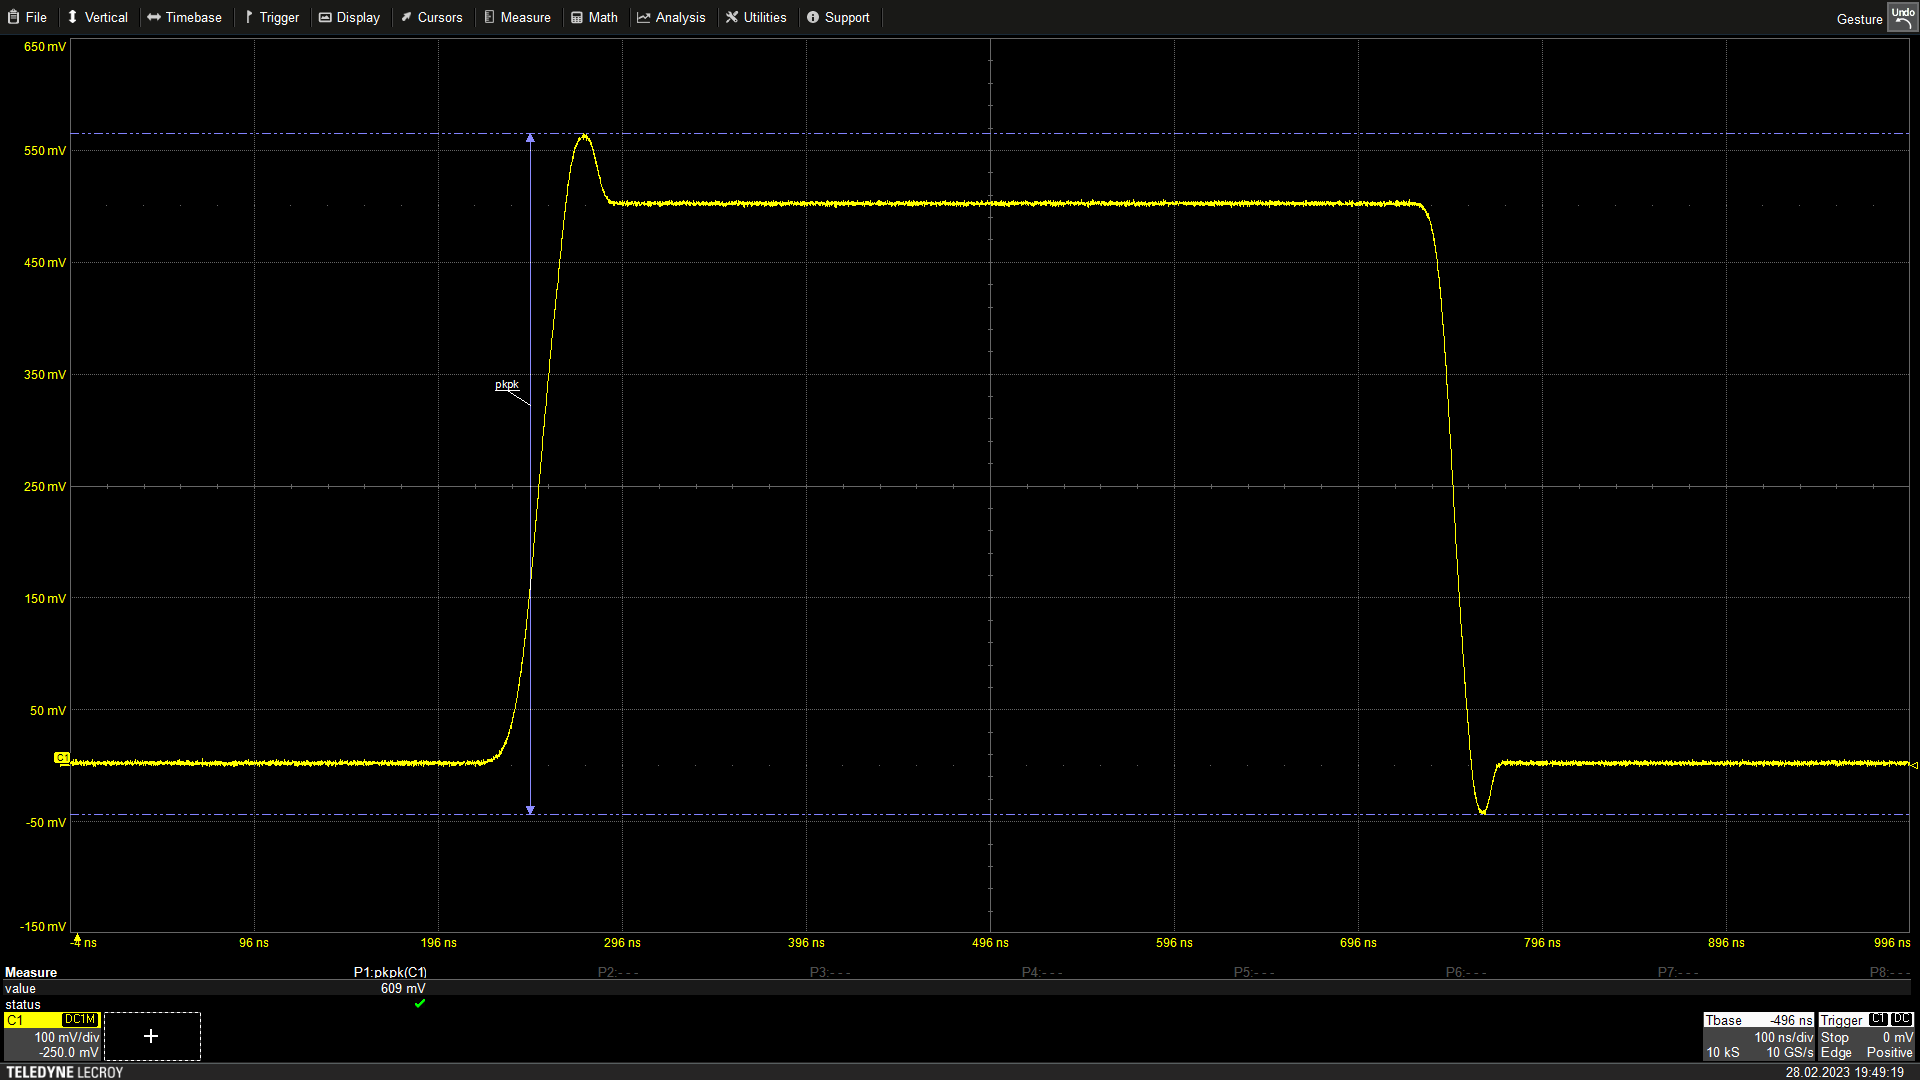Open the Analysis menu
Image resolution: width=1920 pixels, height=1080 pixels.
(671, 17)
